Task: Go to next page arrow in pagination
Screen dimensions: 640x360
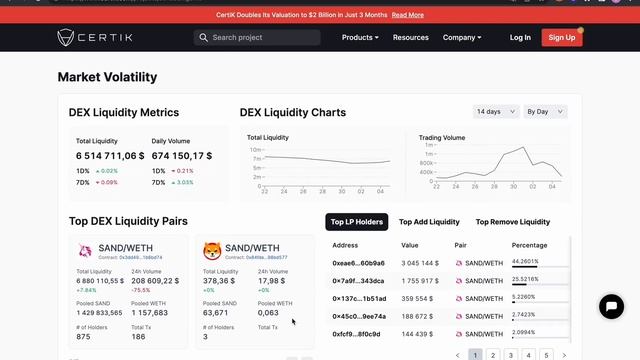Action: click(564, 356)
